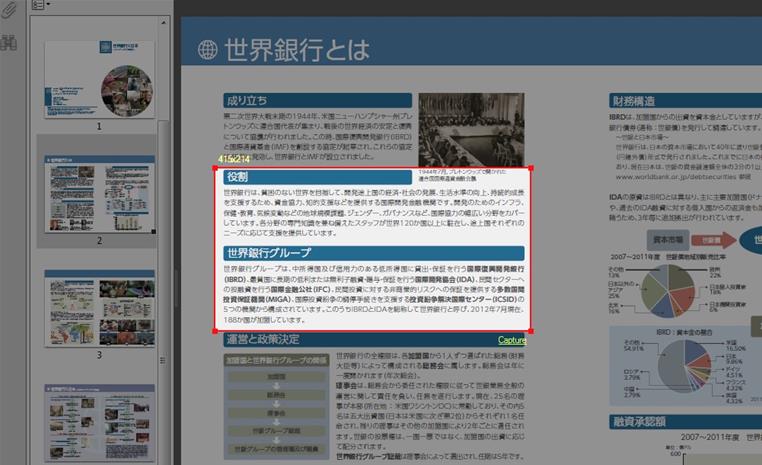762x465 pixels.
Task: Select page 3 thumbnail
Action: coord(98,307)
